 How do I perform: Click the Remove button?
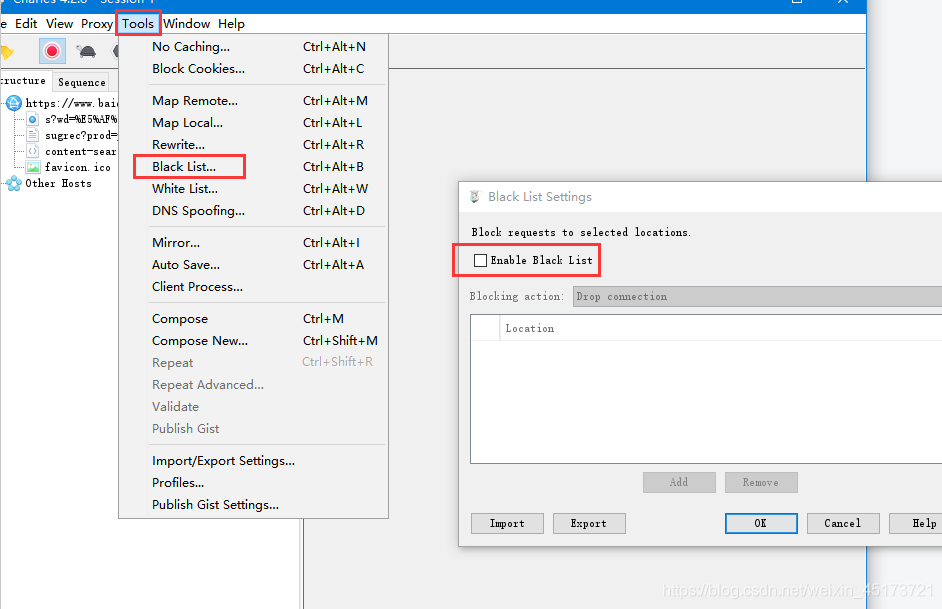pos(761,482)
